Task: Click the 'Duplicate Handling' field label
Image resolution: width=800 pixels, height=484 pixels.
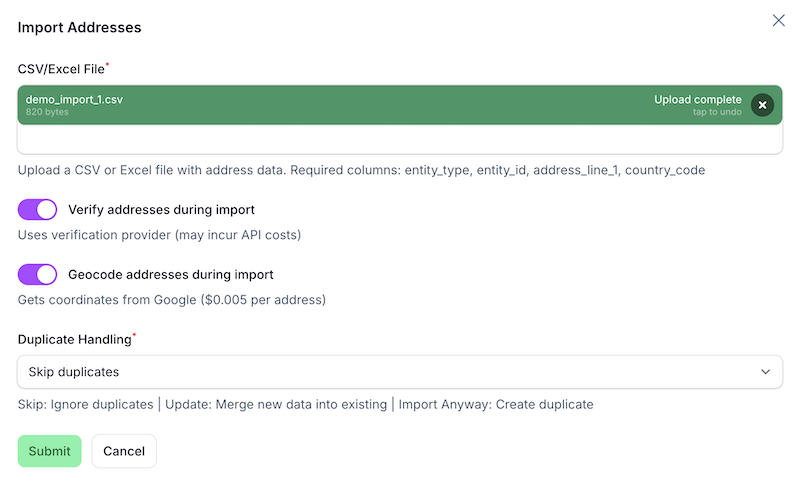Action: [x=75, y=339]
